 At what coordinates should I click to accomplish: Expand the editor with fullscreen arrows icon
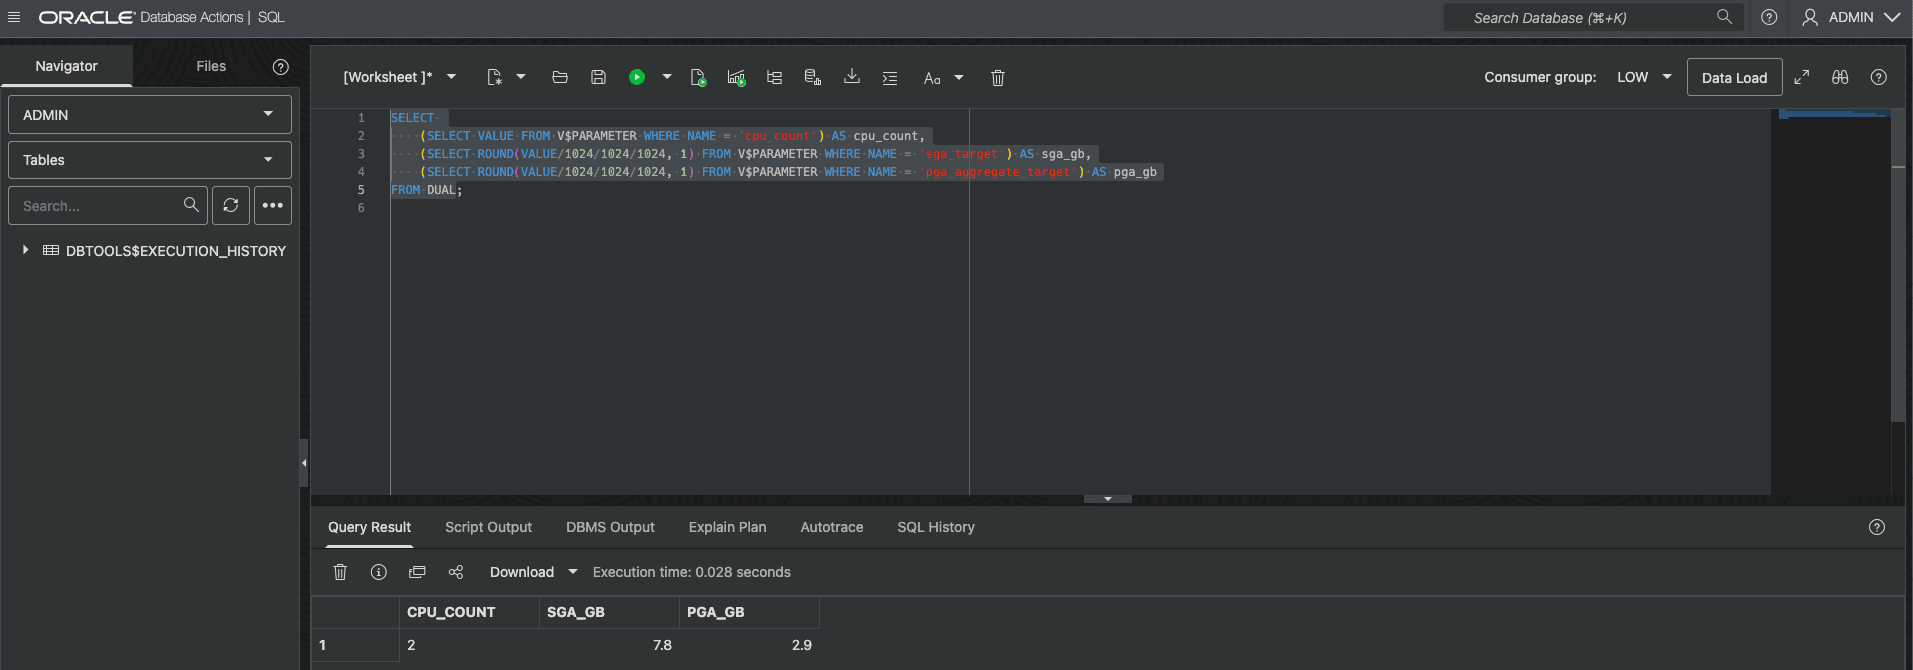(x=1802, y=77)
